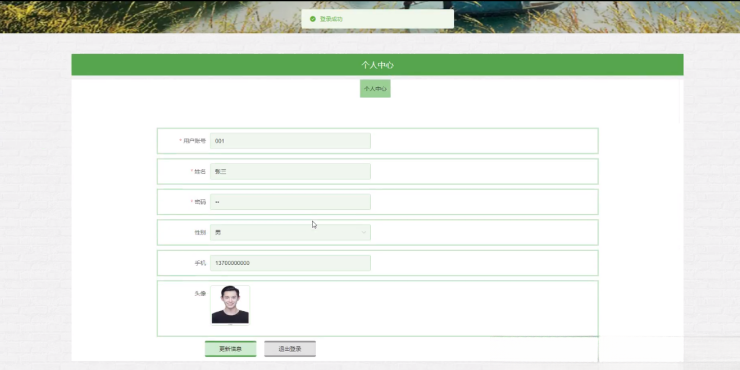Click the 姓名 input field containing 张三
Image resolution: width=740 pixels, height=370 pixels.
point(290,171)
